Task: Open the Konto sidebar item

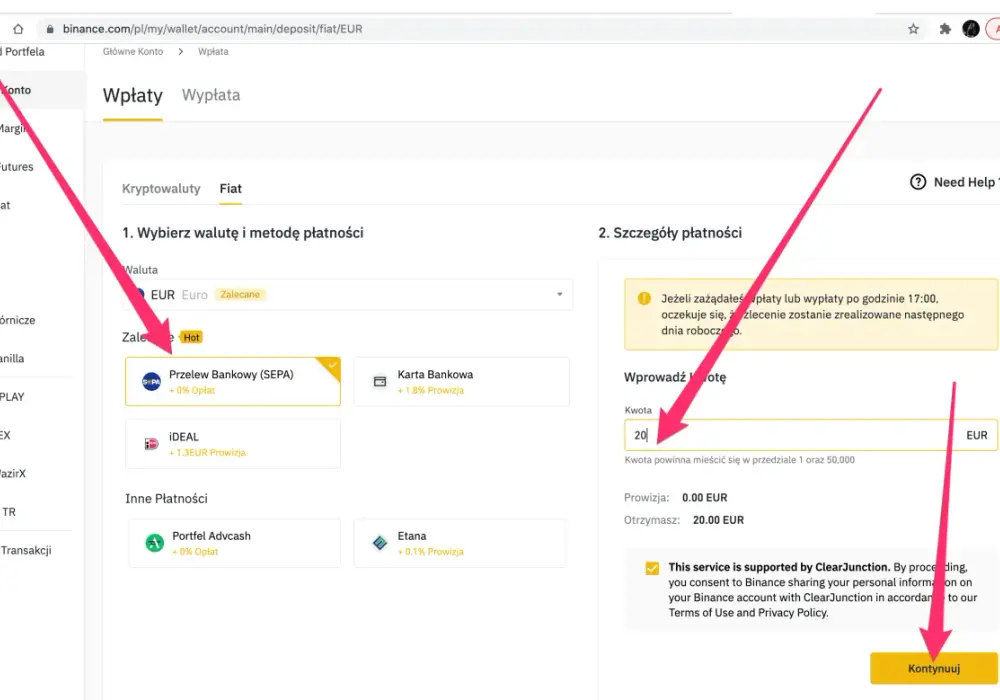Action: pos(17,90)
